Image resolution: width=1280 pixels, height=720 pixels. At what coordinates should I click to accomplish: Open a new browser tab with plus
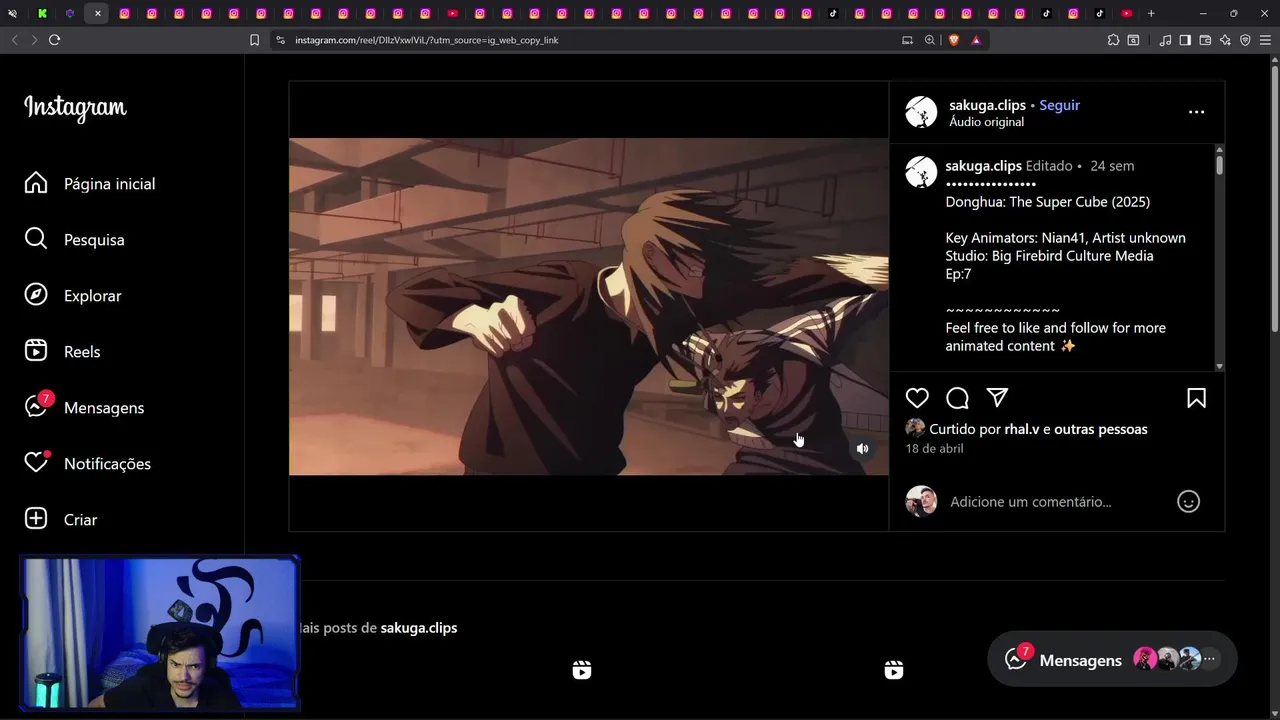[1151, 13]
